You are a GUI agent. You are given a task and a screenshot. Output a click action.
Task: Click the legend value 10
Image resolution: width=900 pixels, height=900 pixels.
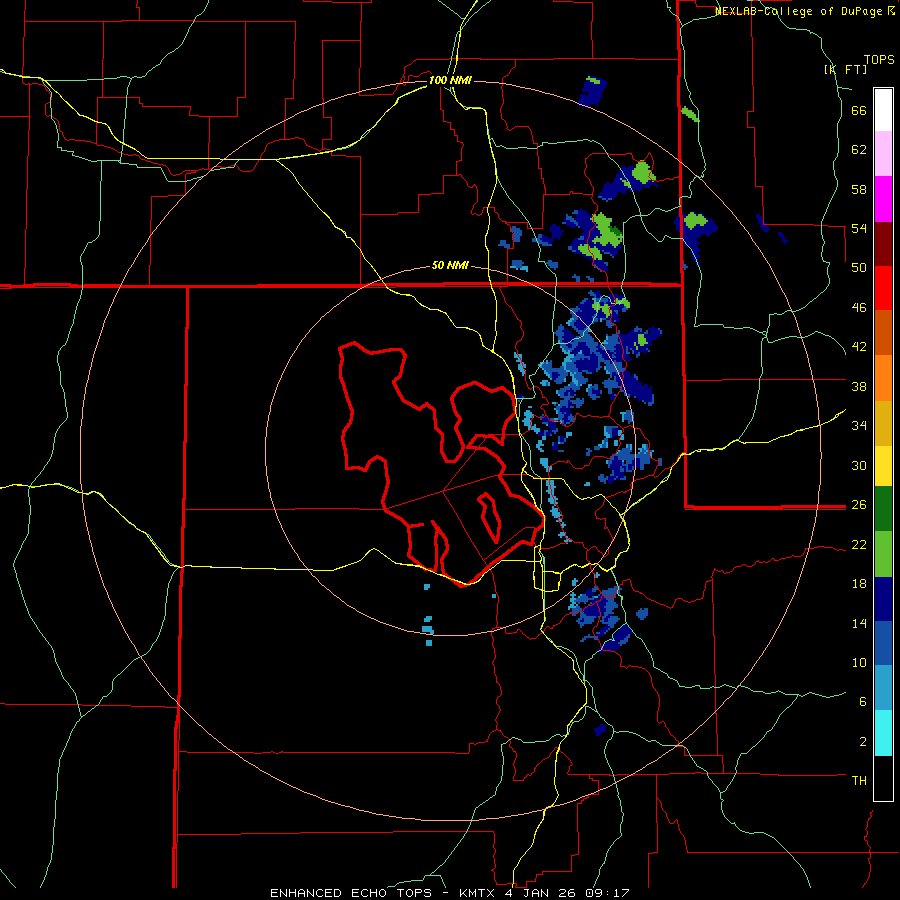pyautogui.click(x=859, y=662)
